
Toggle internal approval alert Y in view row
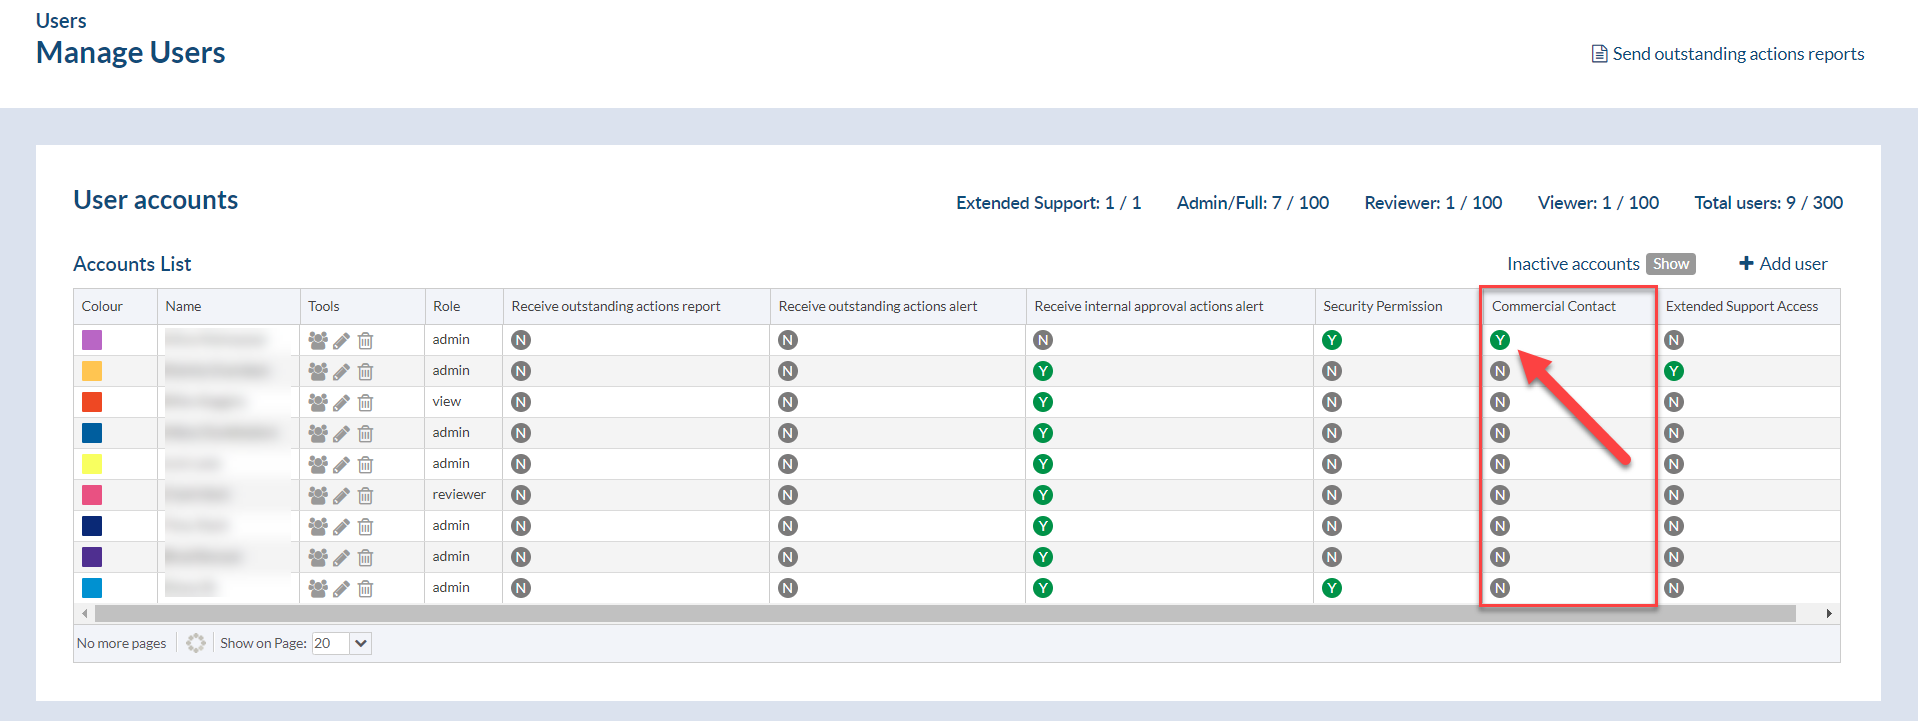pyautogui.click(x=1043, y=402)
